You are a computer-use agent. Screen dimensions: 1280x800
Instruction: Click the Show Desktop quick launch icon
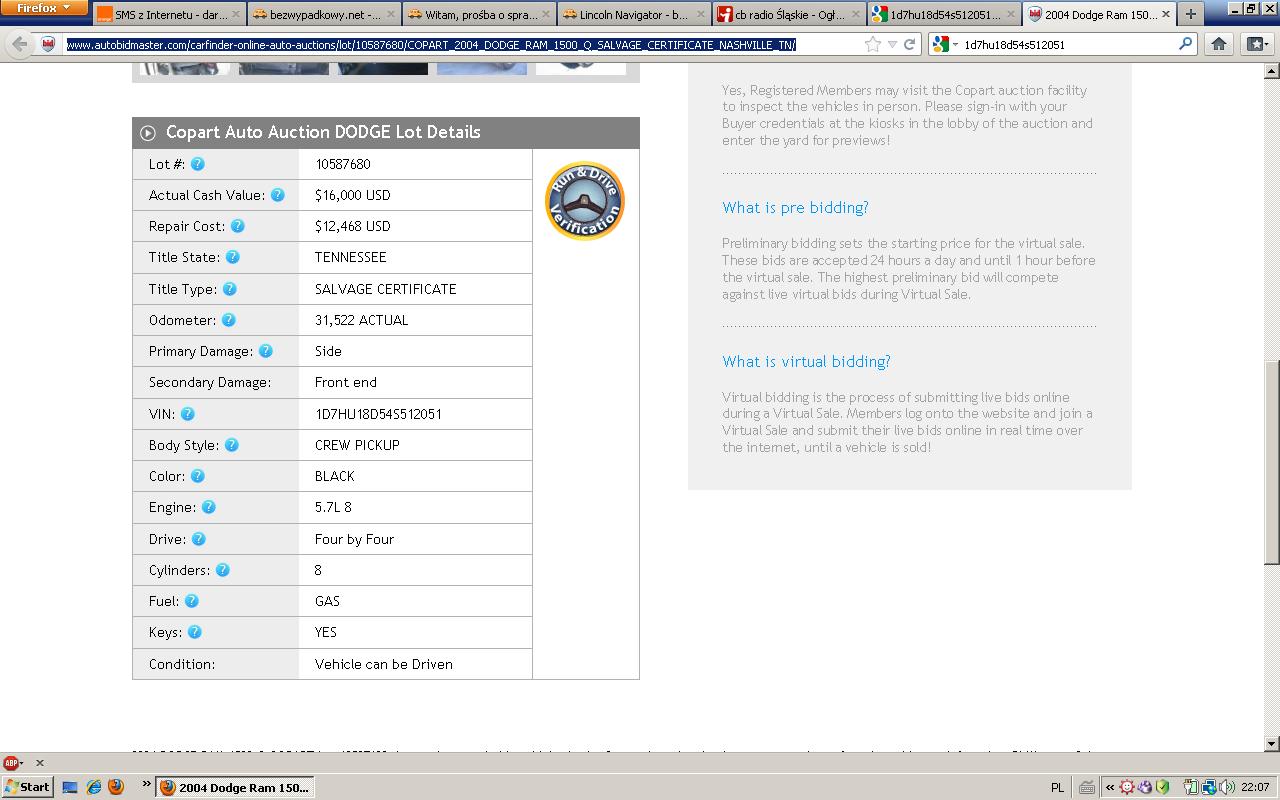pos(70,787)
